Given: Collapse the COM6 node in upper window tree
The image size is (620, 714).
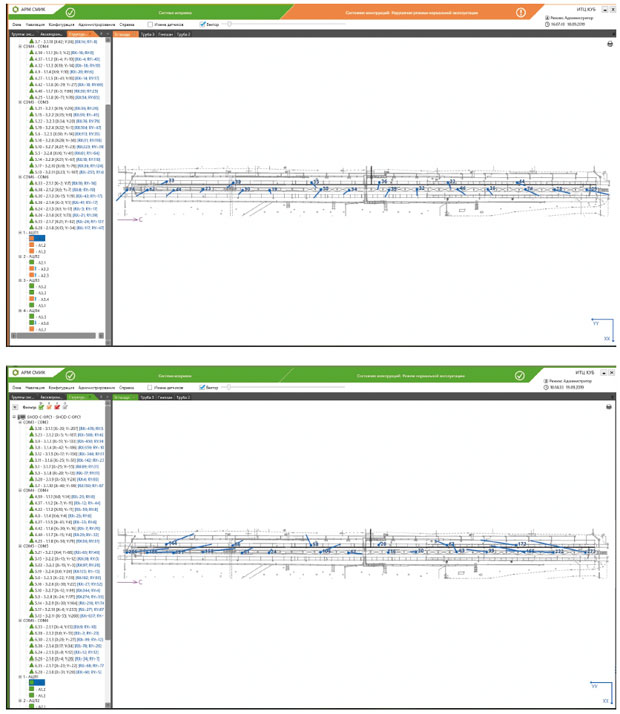Looking at the screenshot, I should (20, 177).
